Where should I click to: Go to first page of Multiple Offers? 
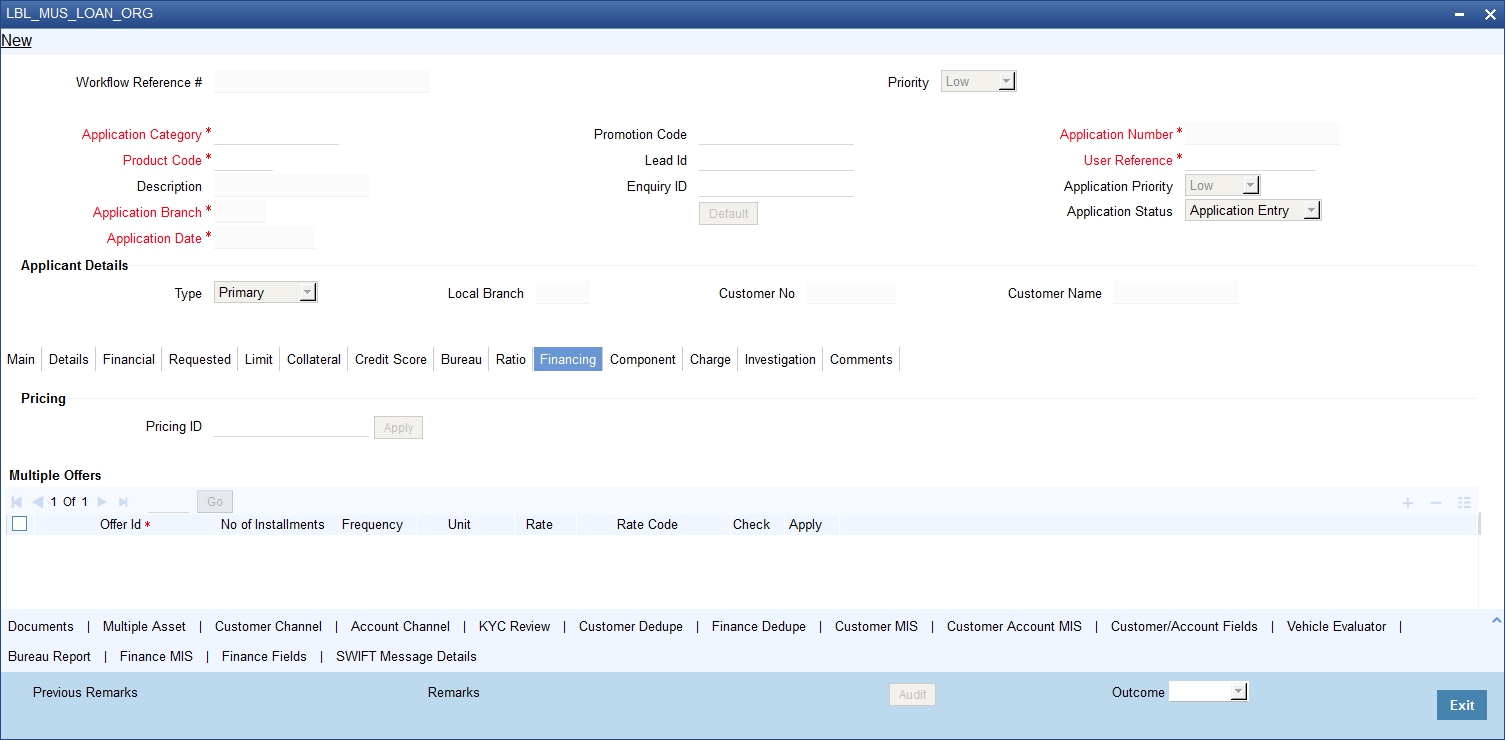point(17,502)
